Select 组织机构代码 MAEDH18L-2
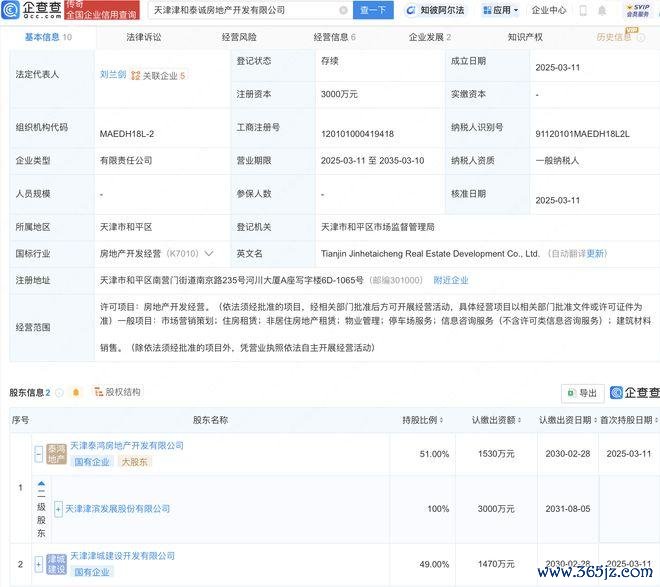Viewport: 660px width, 587px height. tap(127, 134)
